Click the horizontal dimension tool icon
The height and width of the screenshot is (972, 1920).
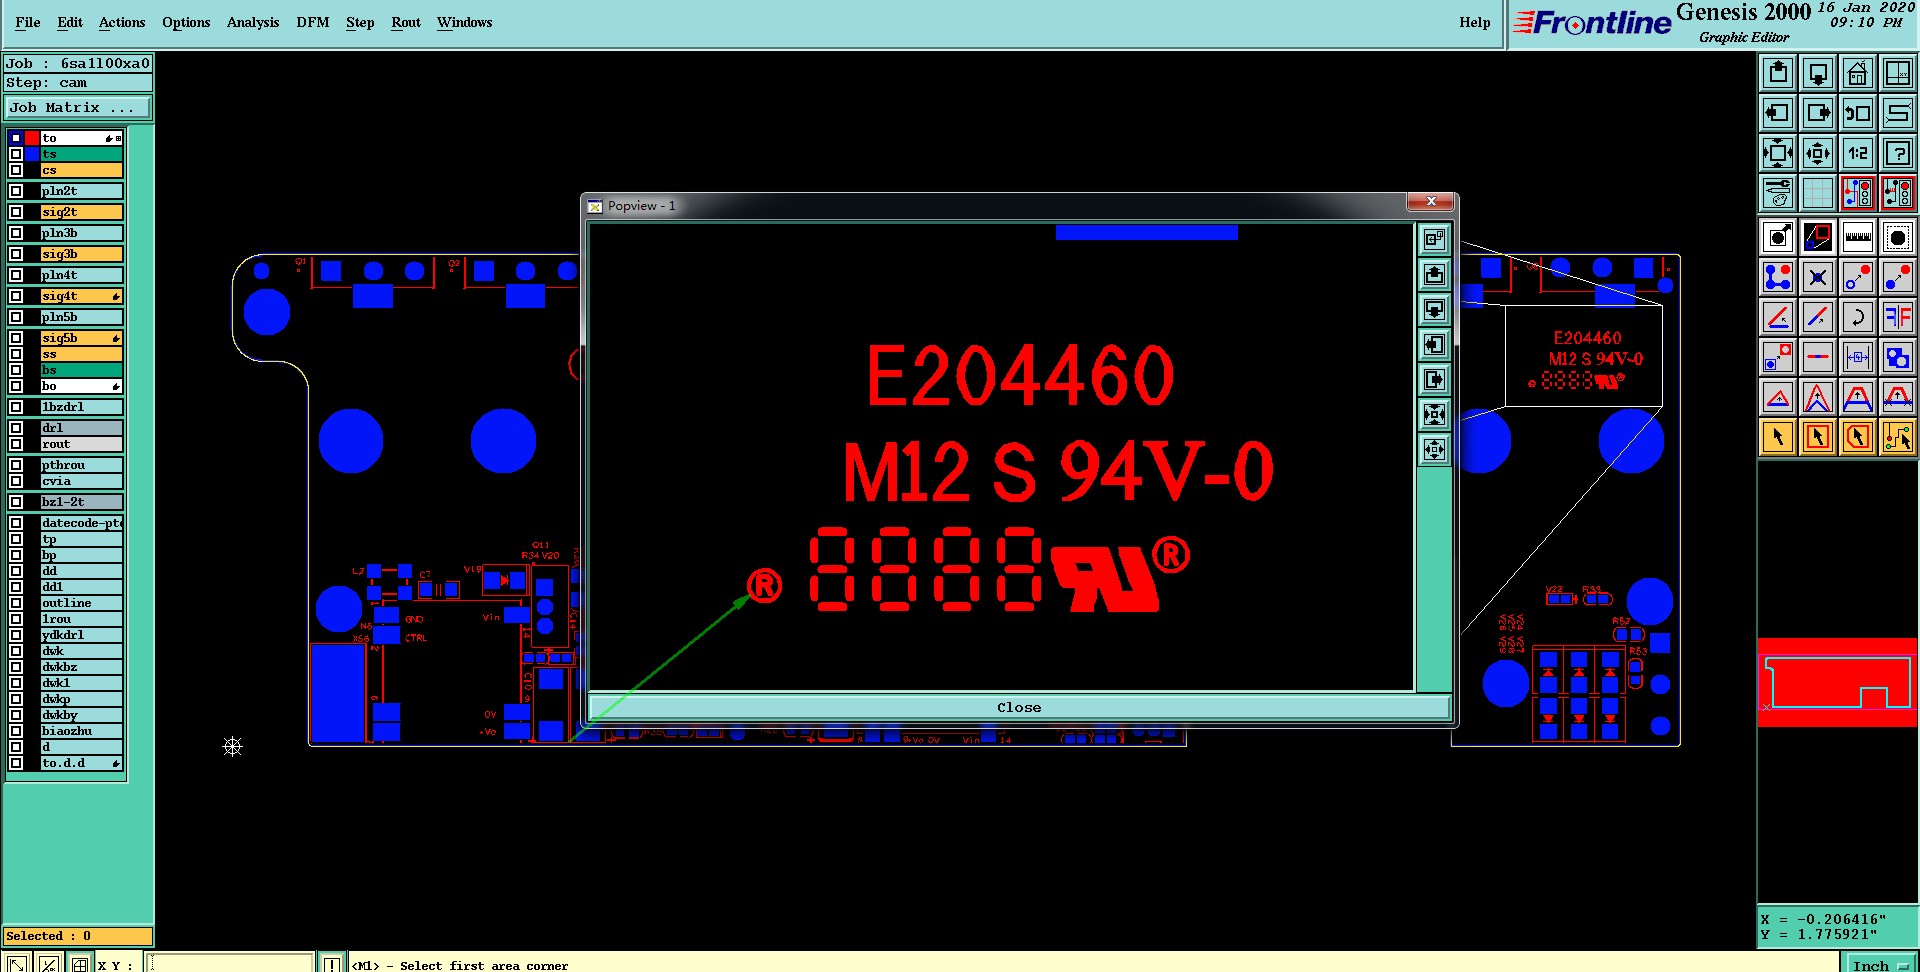pyautogui.click(x=1858, y=357)
